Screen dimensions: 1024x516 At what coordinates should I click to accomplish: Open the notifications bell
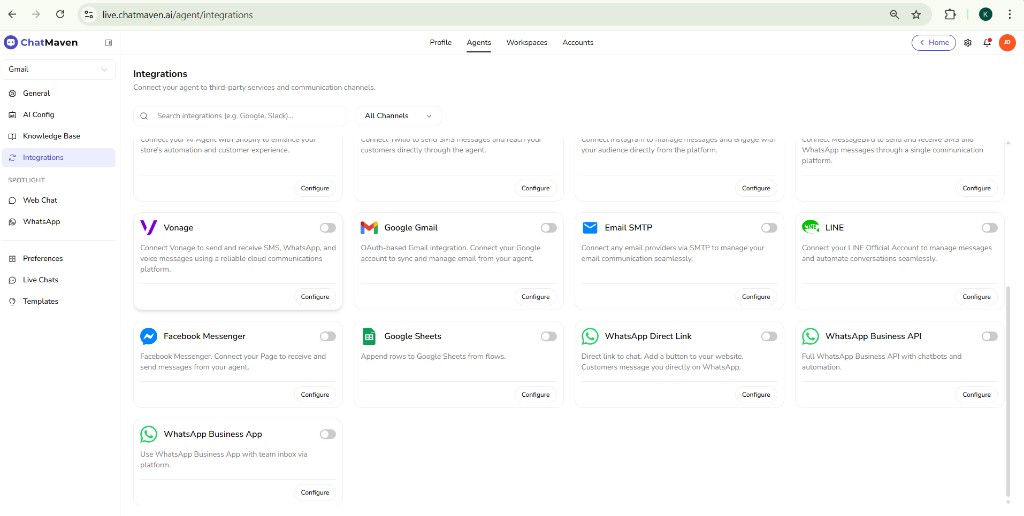(987, 42)
